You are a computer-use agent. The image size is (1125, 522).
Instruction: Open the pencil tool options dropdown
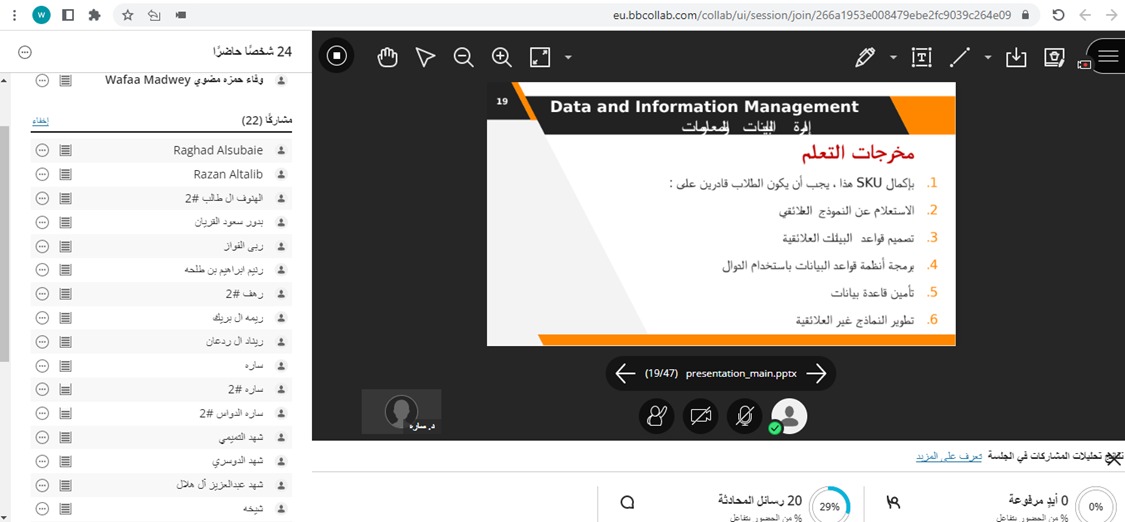(893, 57)
